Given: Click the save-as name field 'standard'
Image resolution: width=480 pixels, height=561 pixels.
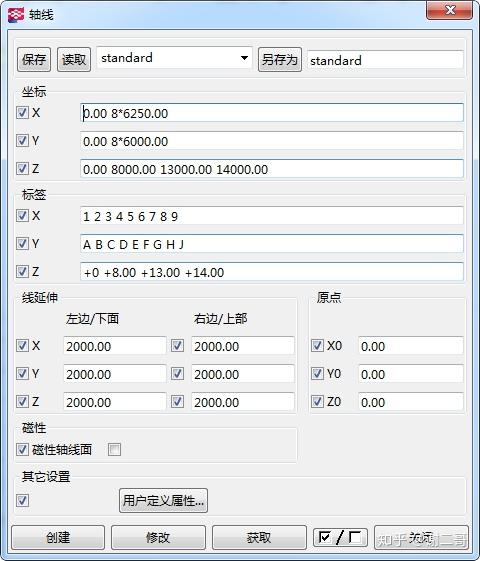Looking at the screenshot, I should click(x=385, y=60).
